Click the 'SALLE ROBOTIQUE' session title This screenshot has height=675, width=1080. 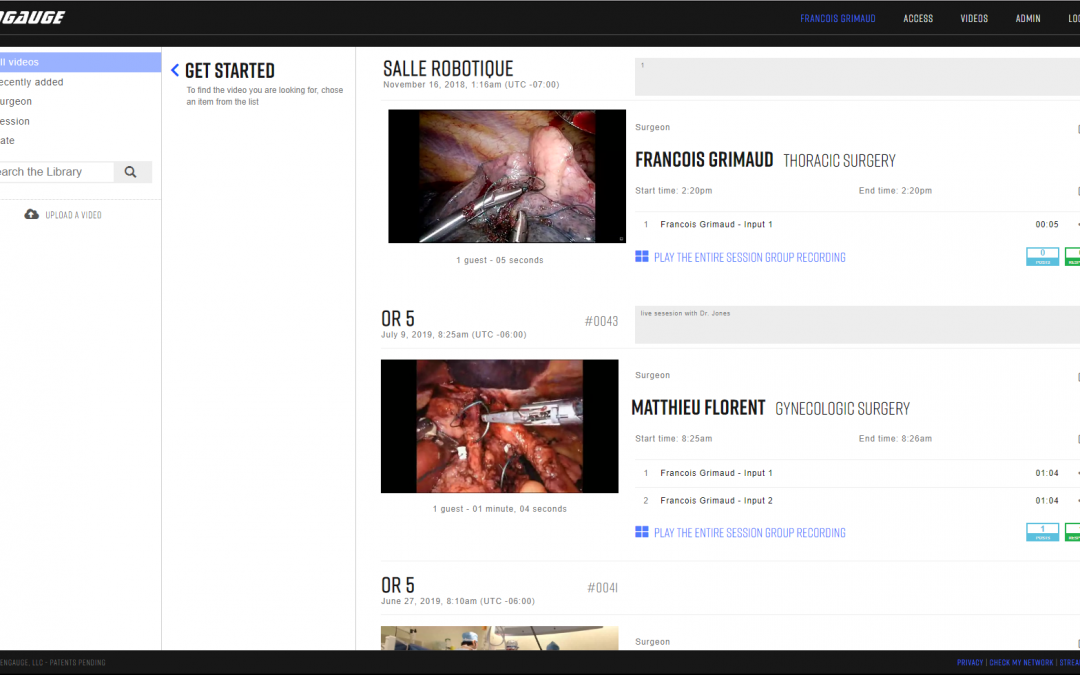tap(448, 69)
